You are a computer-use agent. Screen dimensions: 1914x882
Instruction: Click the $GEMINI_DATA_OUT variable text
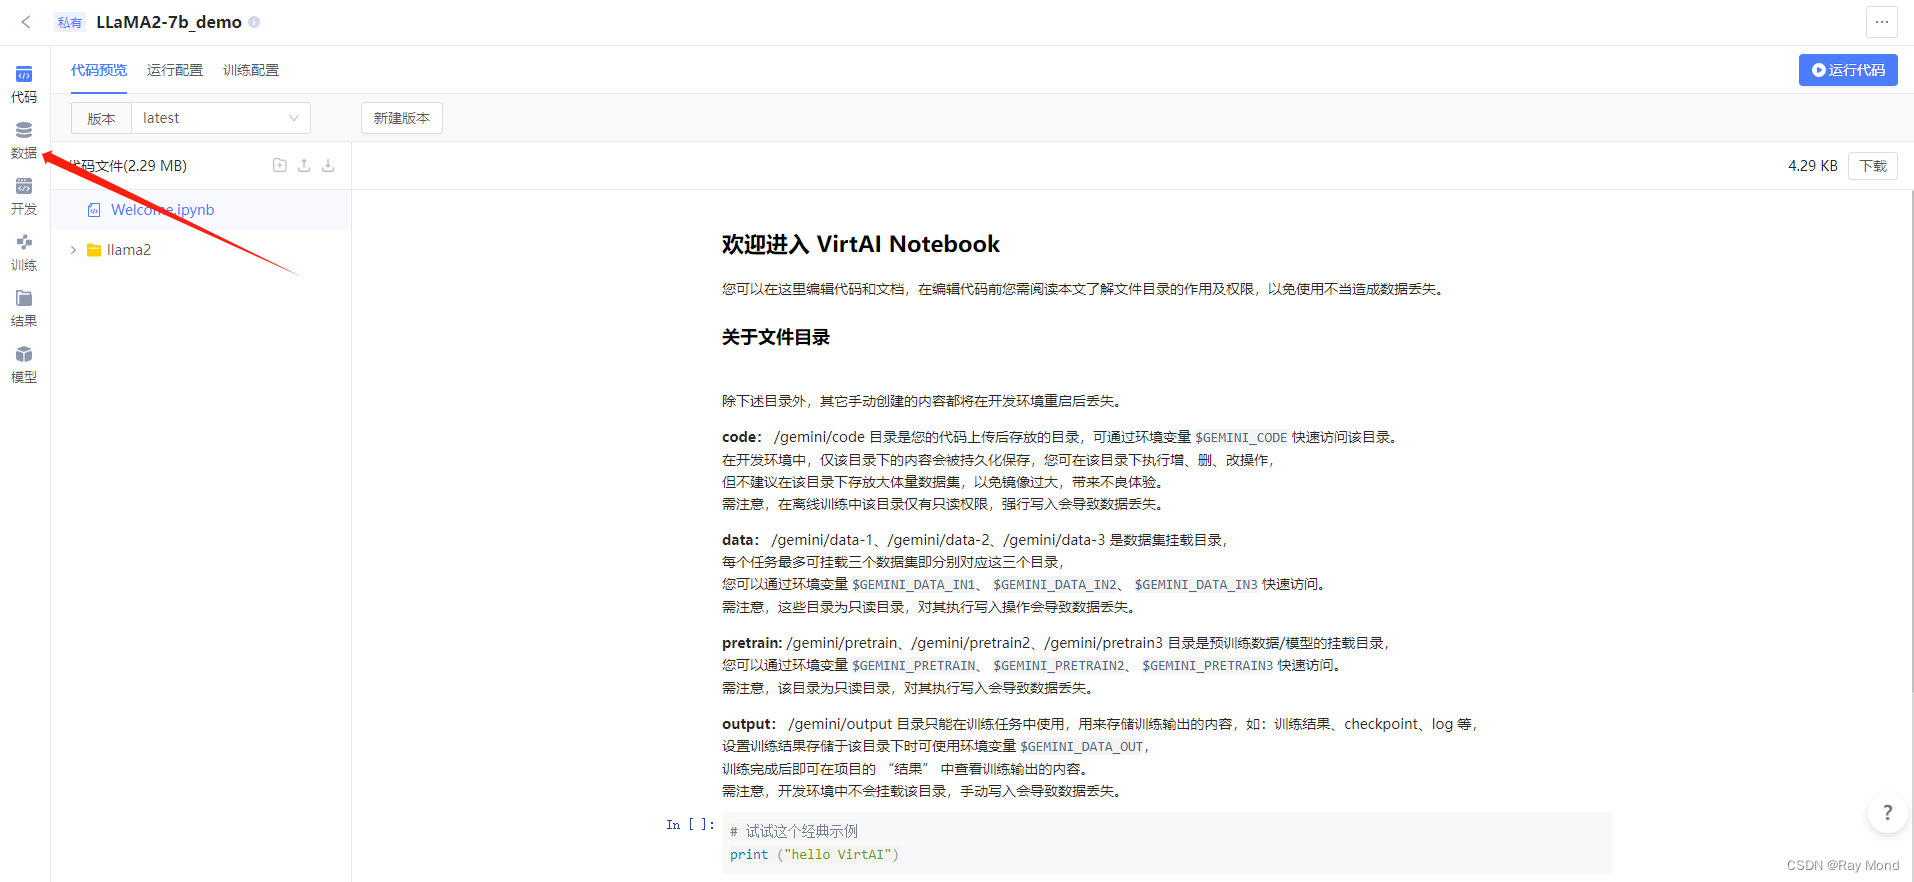[x=1082, y=747]
